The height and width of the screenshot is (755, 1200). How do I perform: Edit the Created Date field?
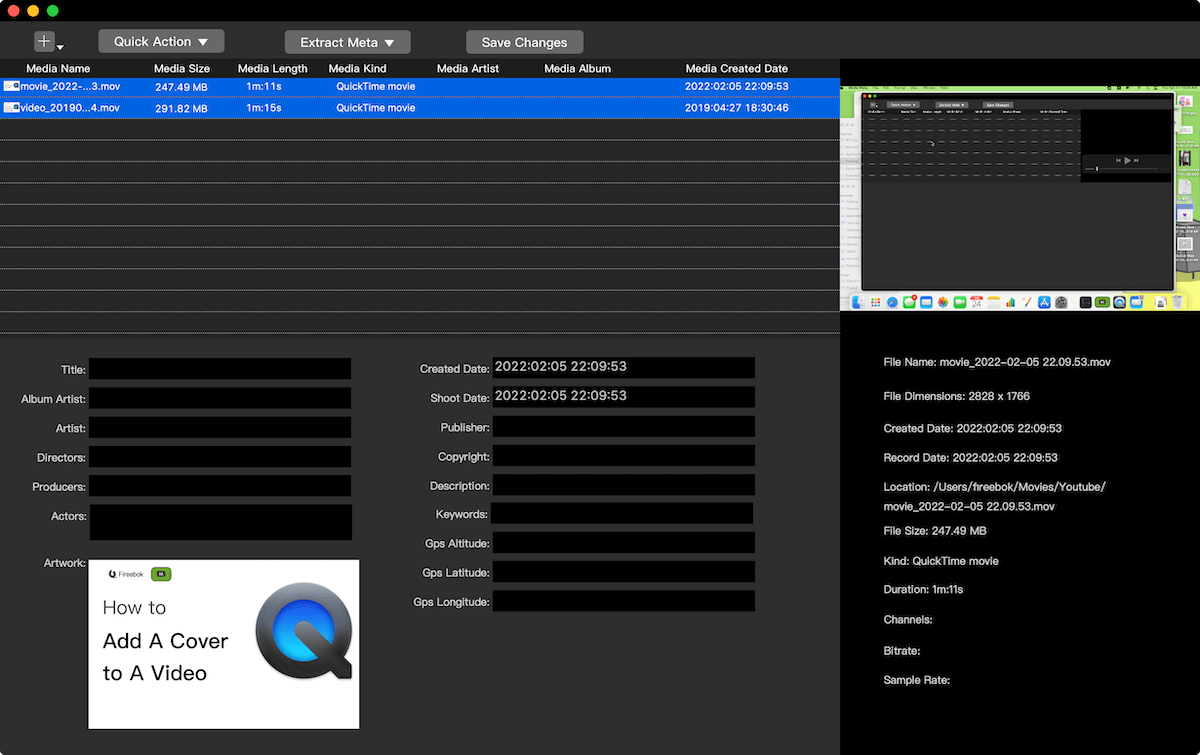624,368
